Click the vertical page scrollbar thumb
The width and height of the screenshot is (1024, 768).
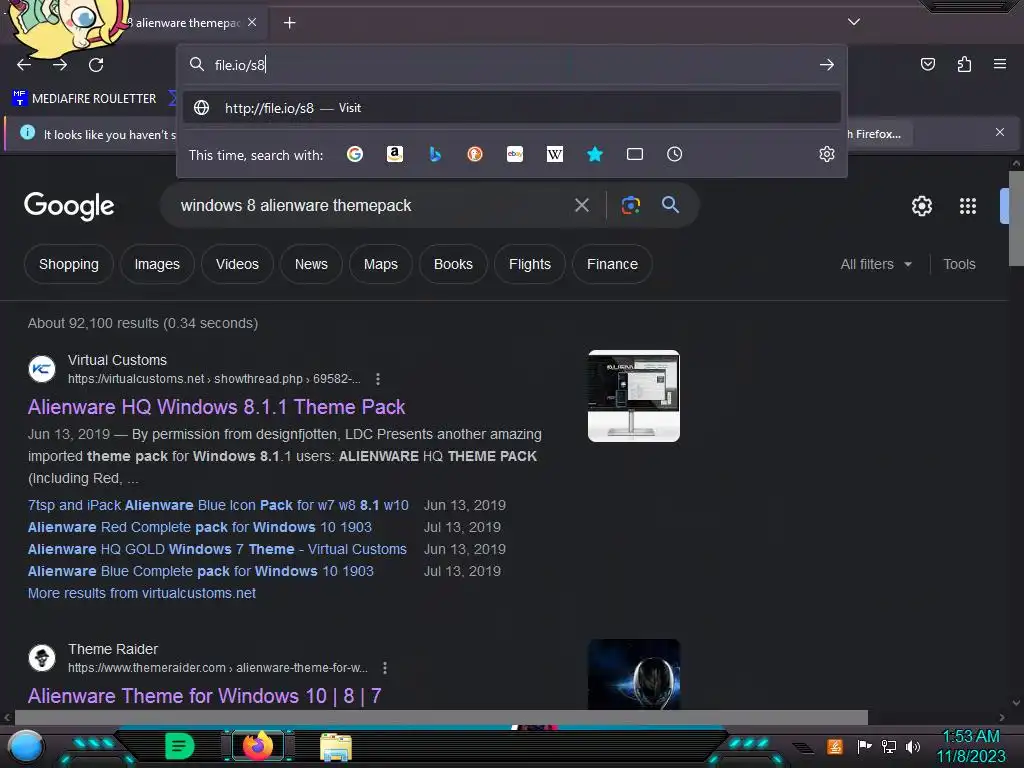click(x=1016, y=219)
